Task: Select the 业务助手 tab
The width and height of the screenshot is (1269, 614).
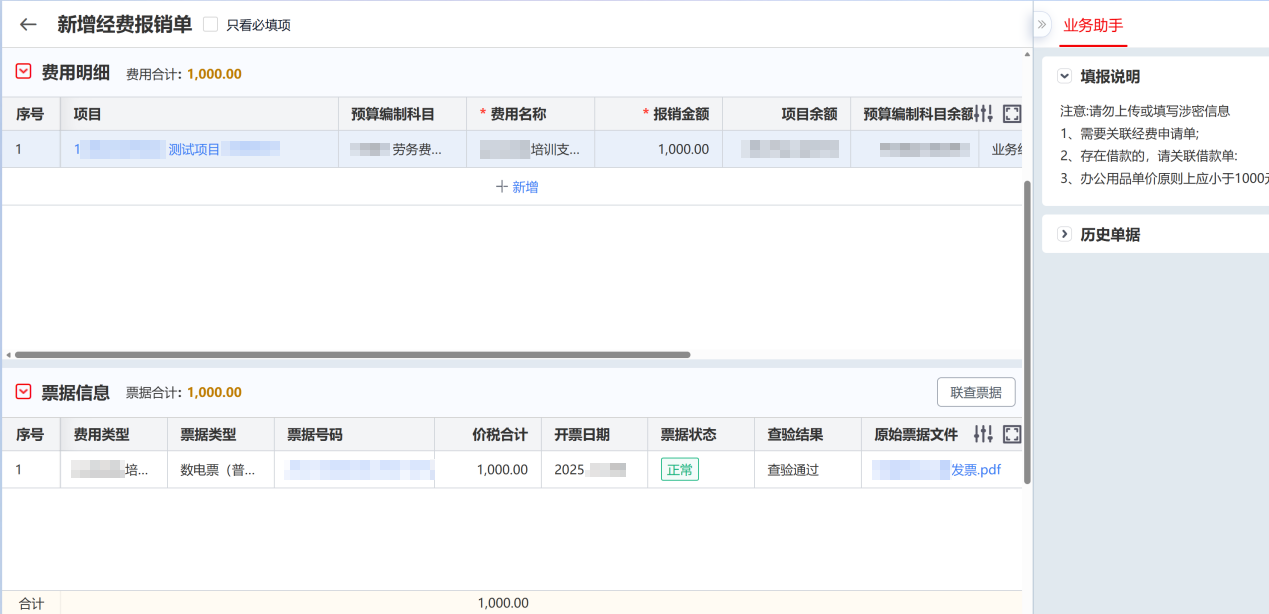Action: click(1092, 25)
